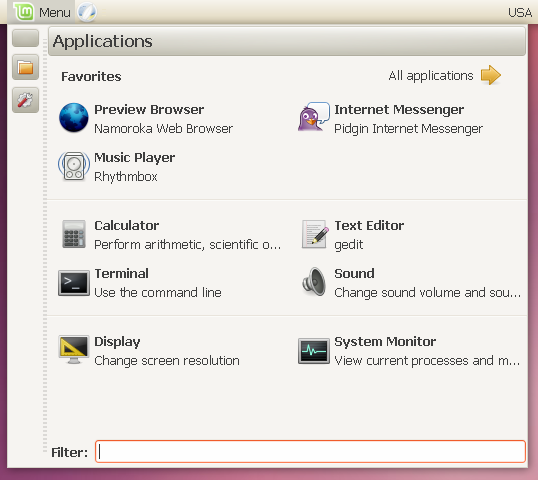Open the Display settings icon
This screenshot has width=538, height=480.
(73, 349)
